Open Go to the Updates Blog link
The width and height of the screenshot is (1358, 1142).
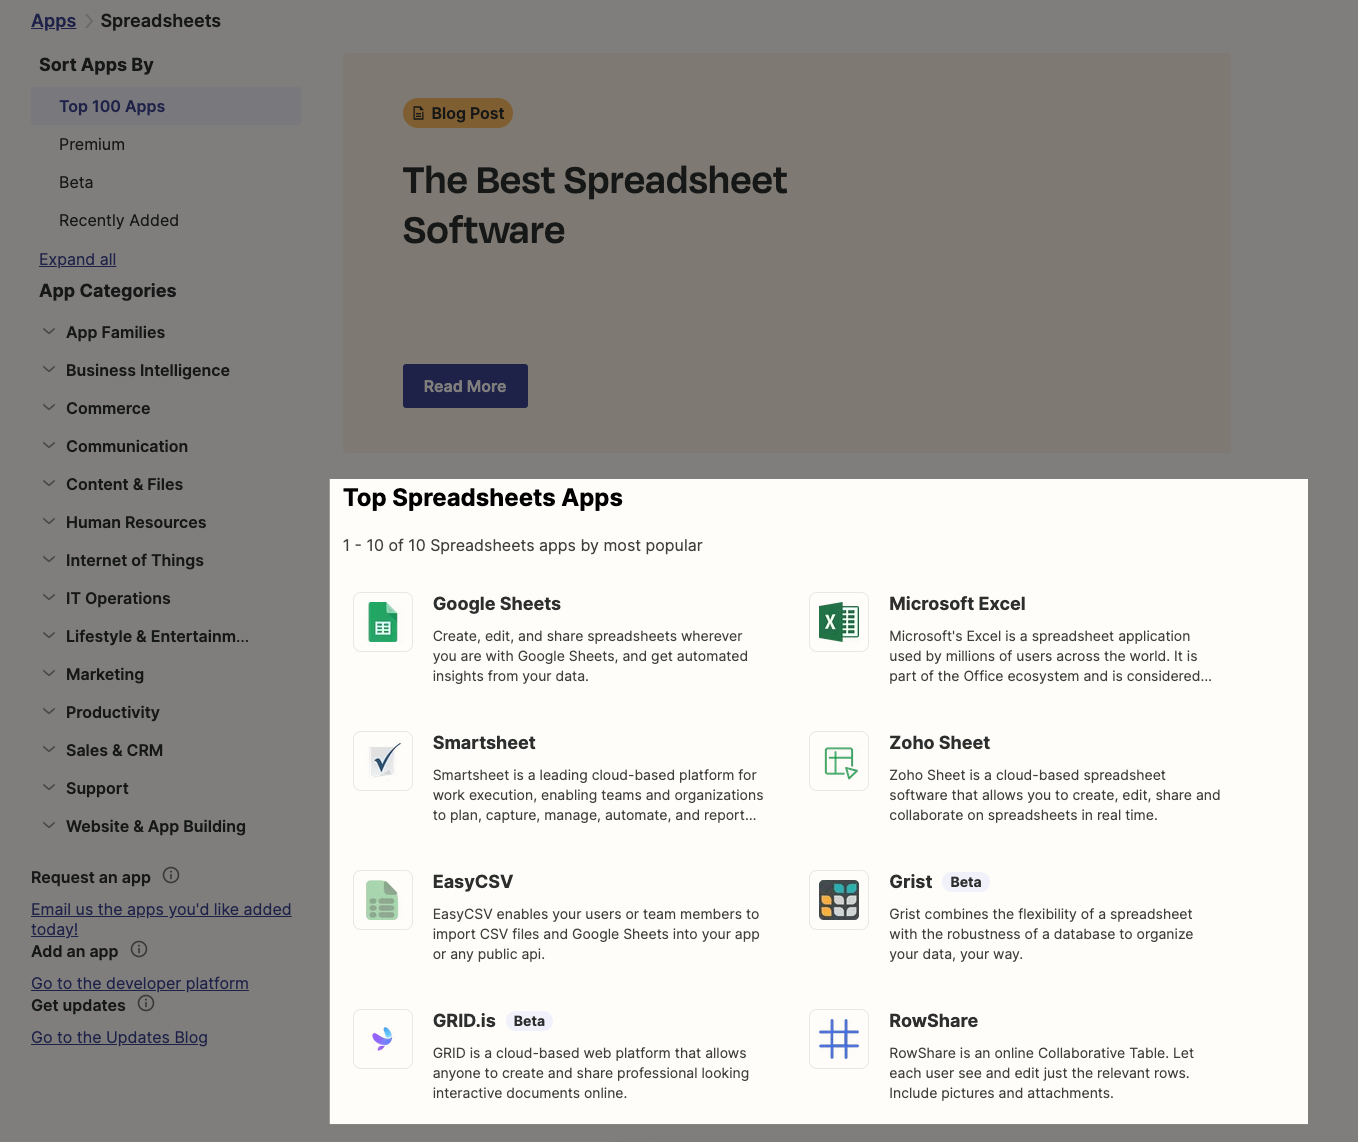[119, 1037]
